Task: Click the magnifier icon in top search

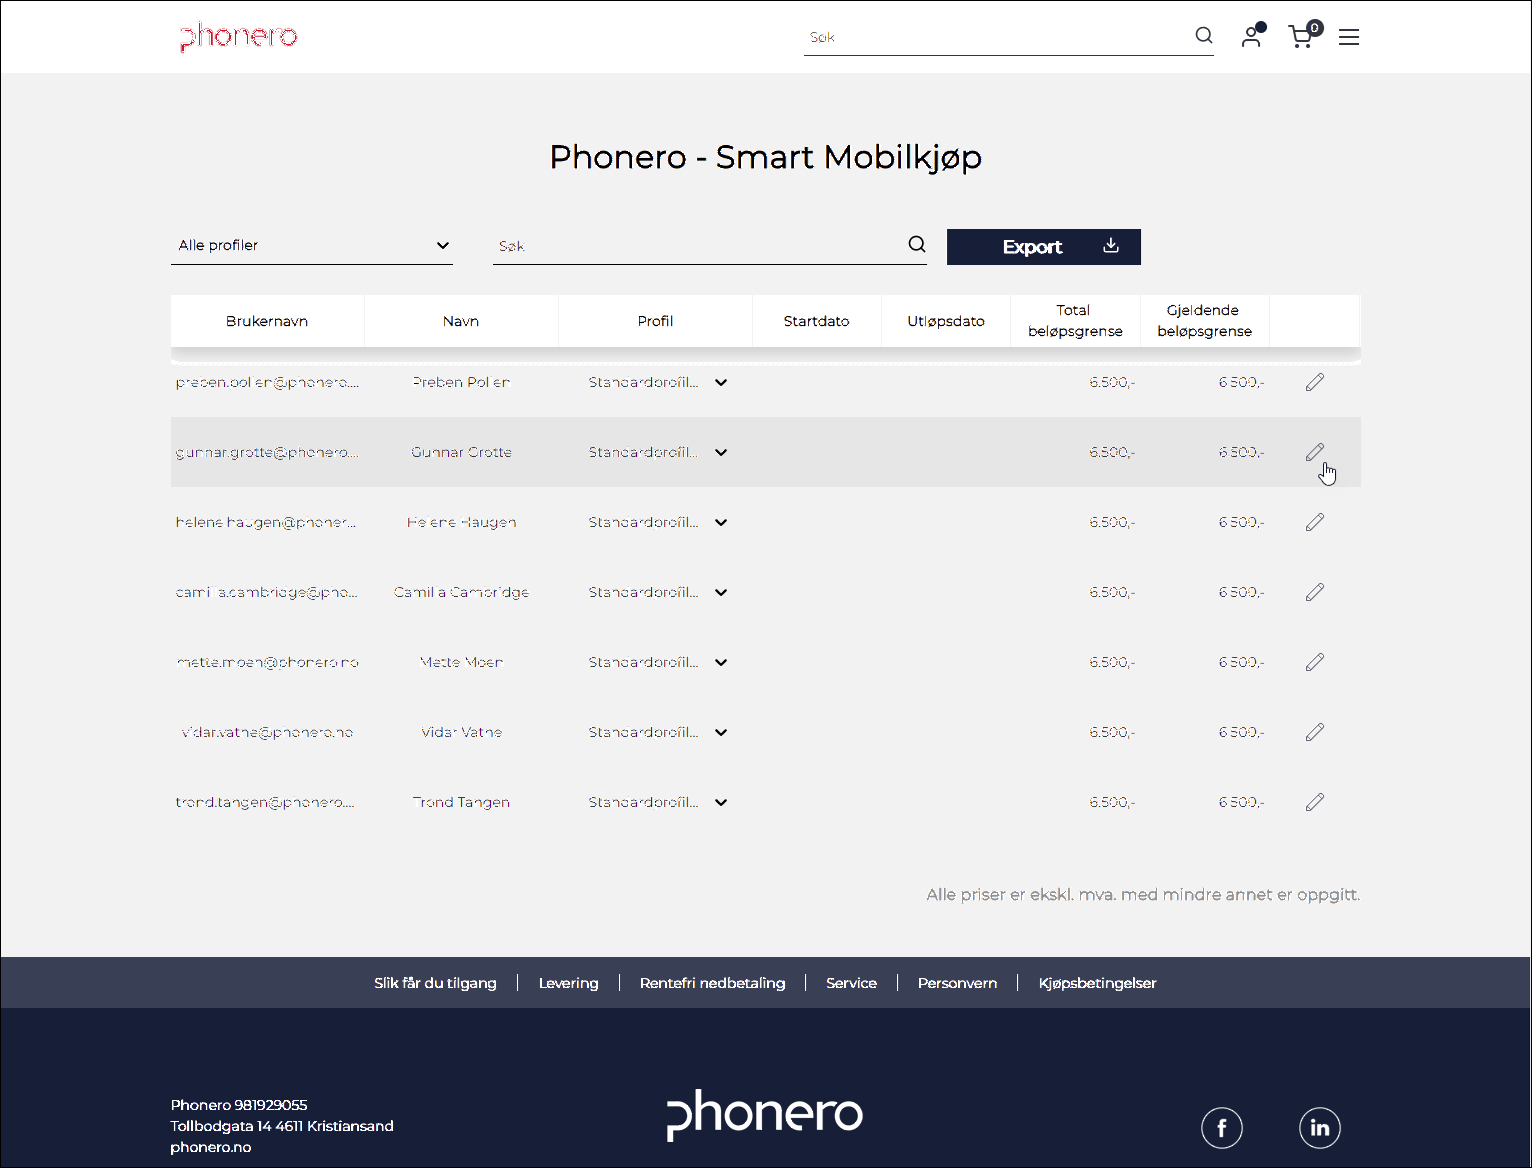Action: 1204,36
